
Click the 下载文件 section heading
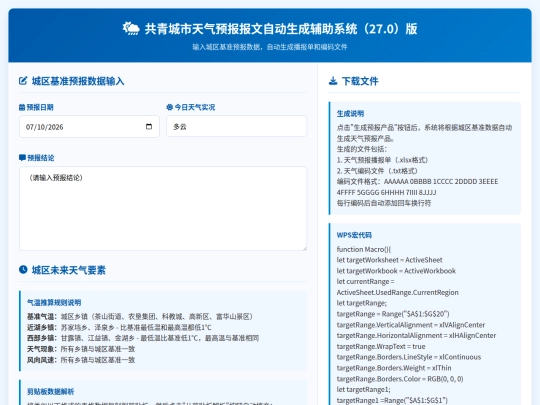point(360,81)
